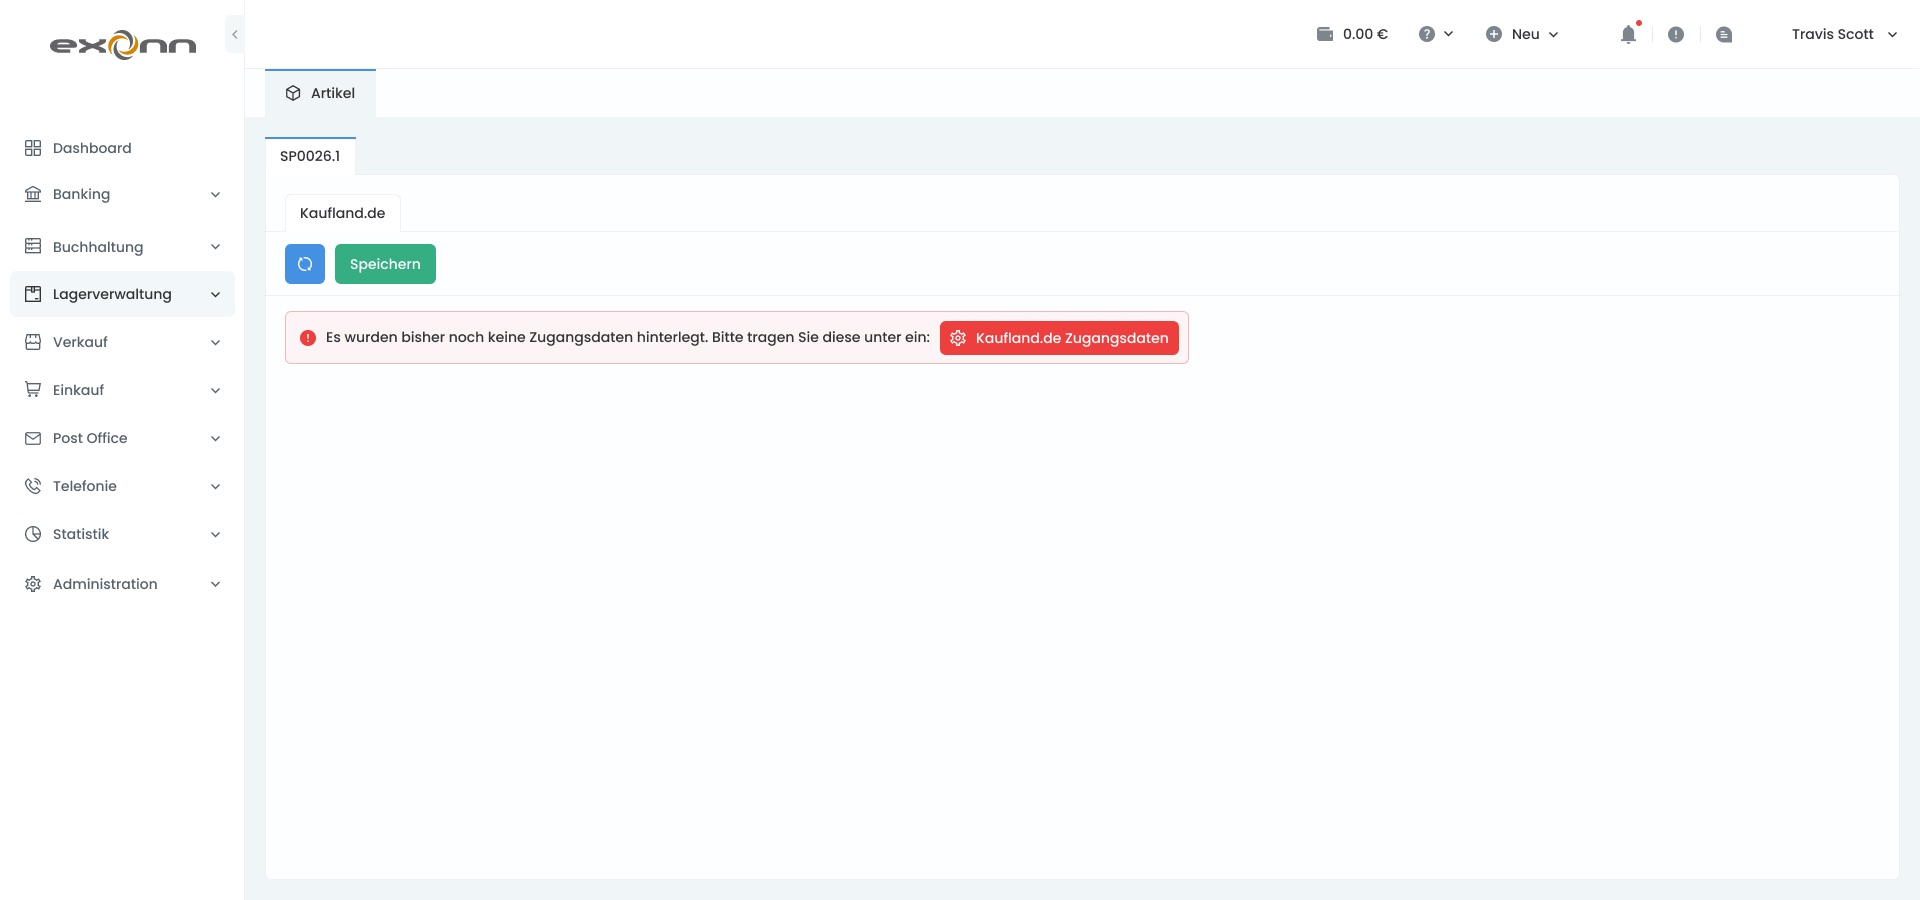Viewport: 1920px width, 900px height.
Task: Open the Telefonie menu item
Action: [122, 486]
